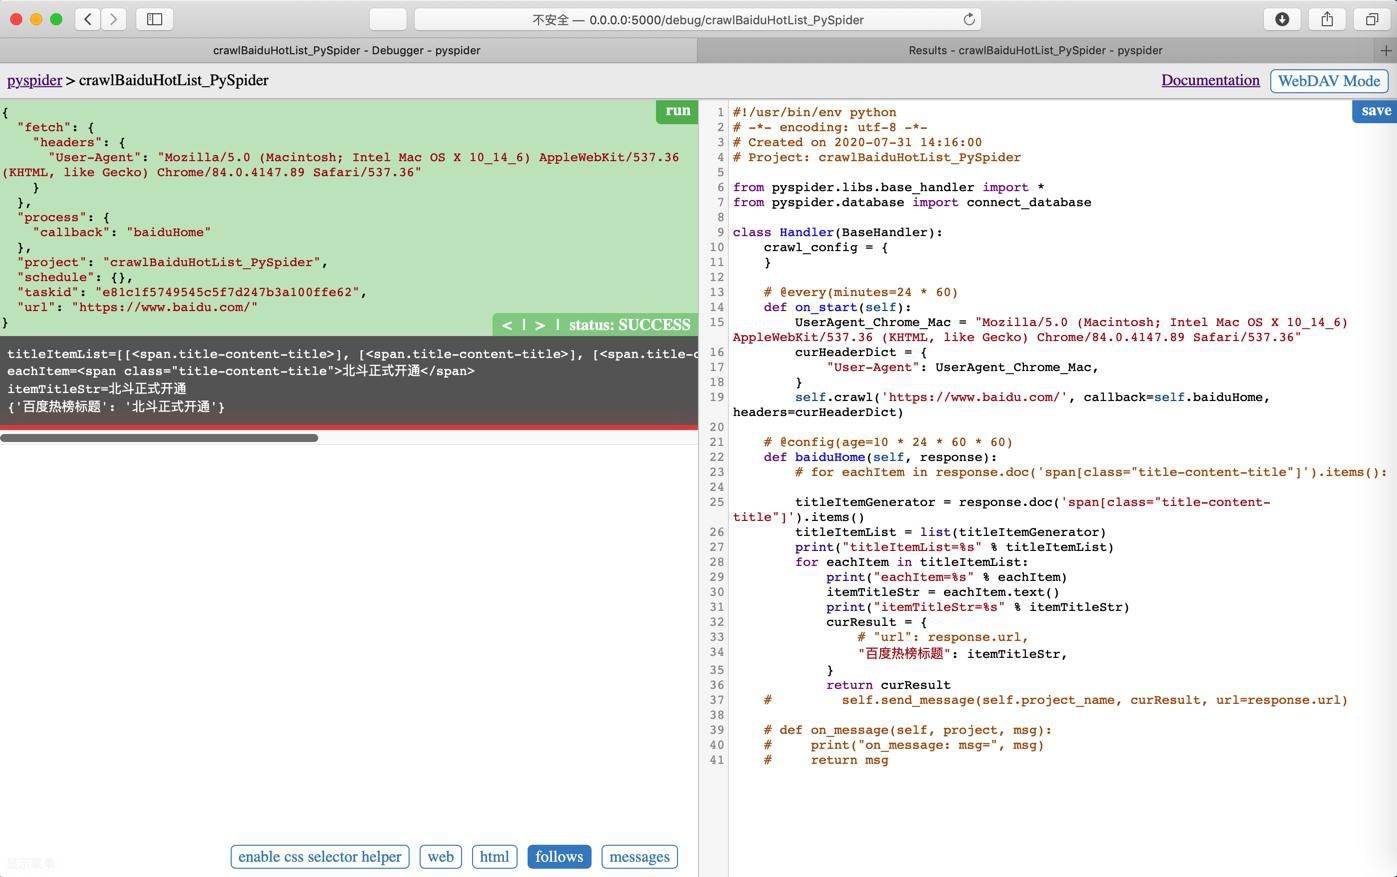
Task: Click code line return curResult
Action: (x=888, y=685)
